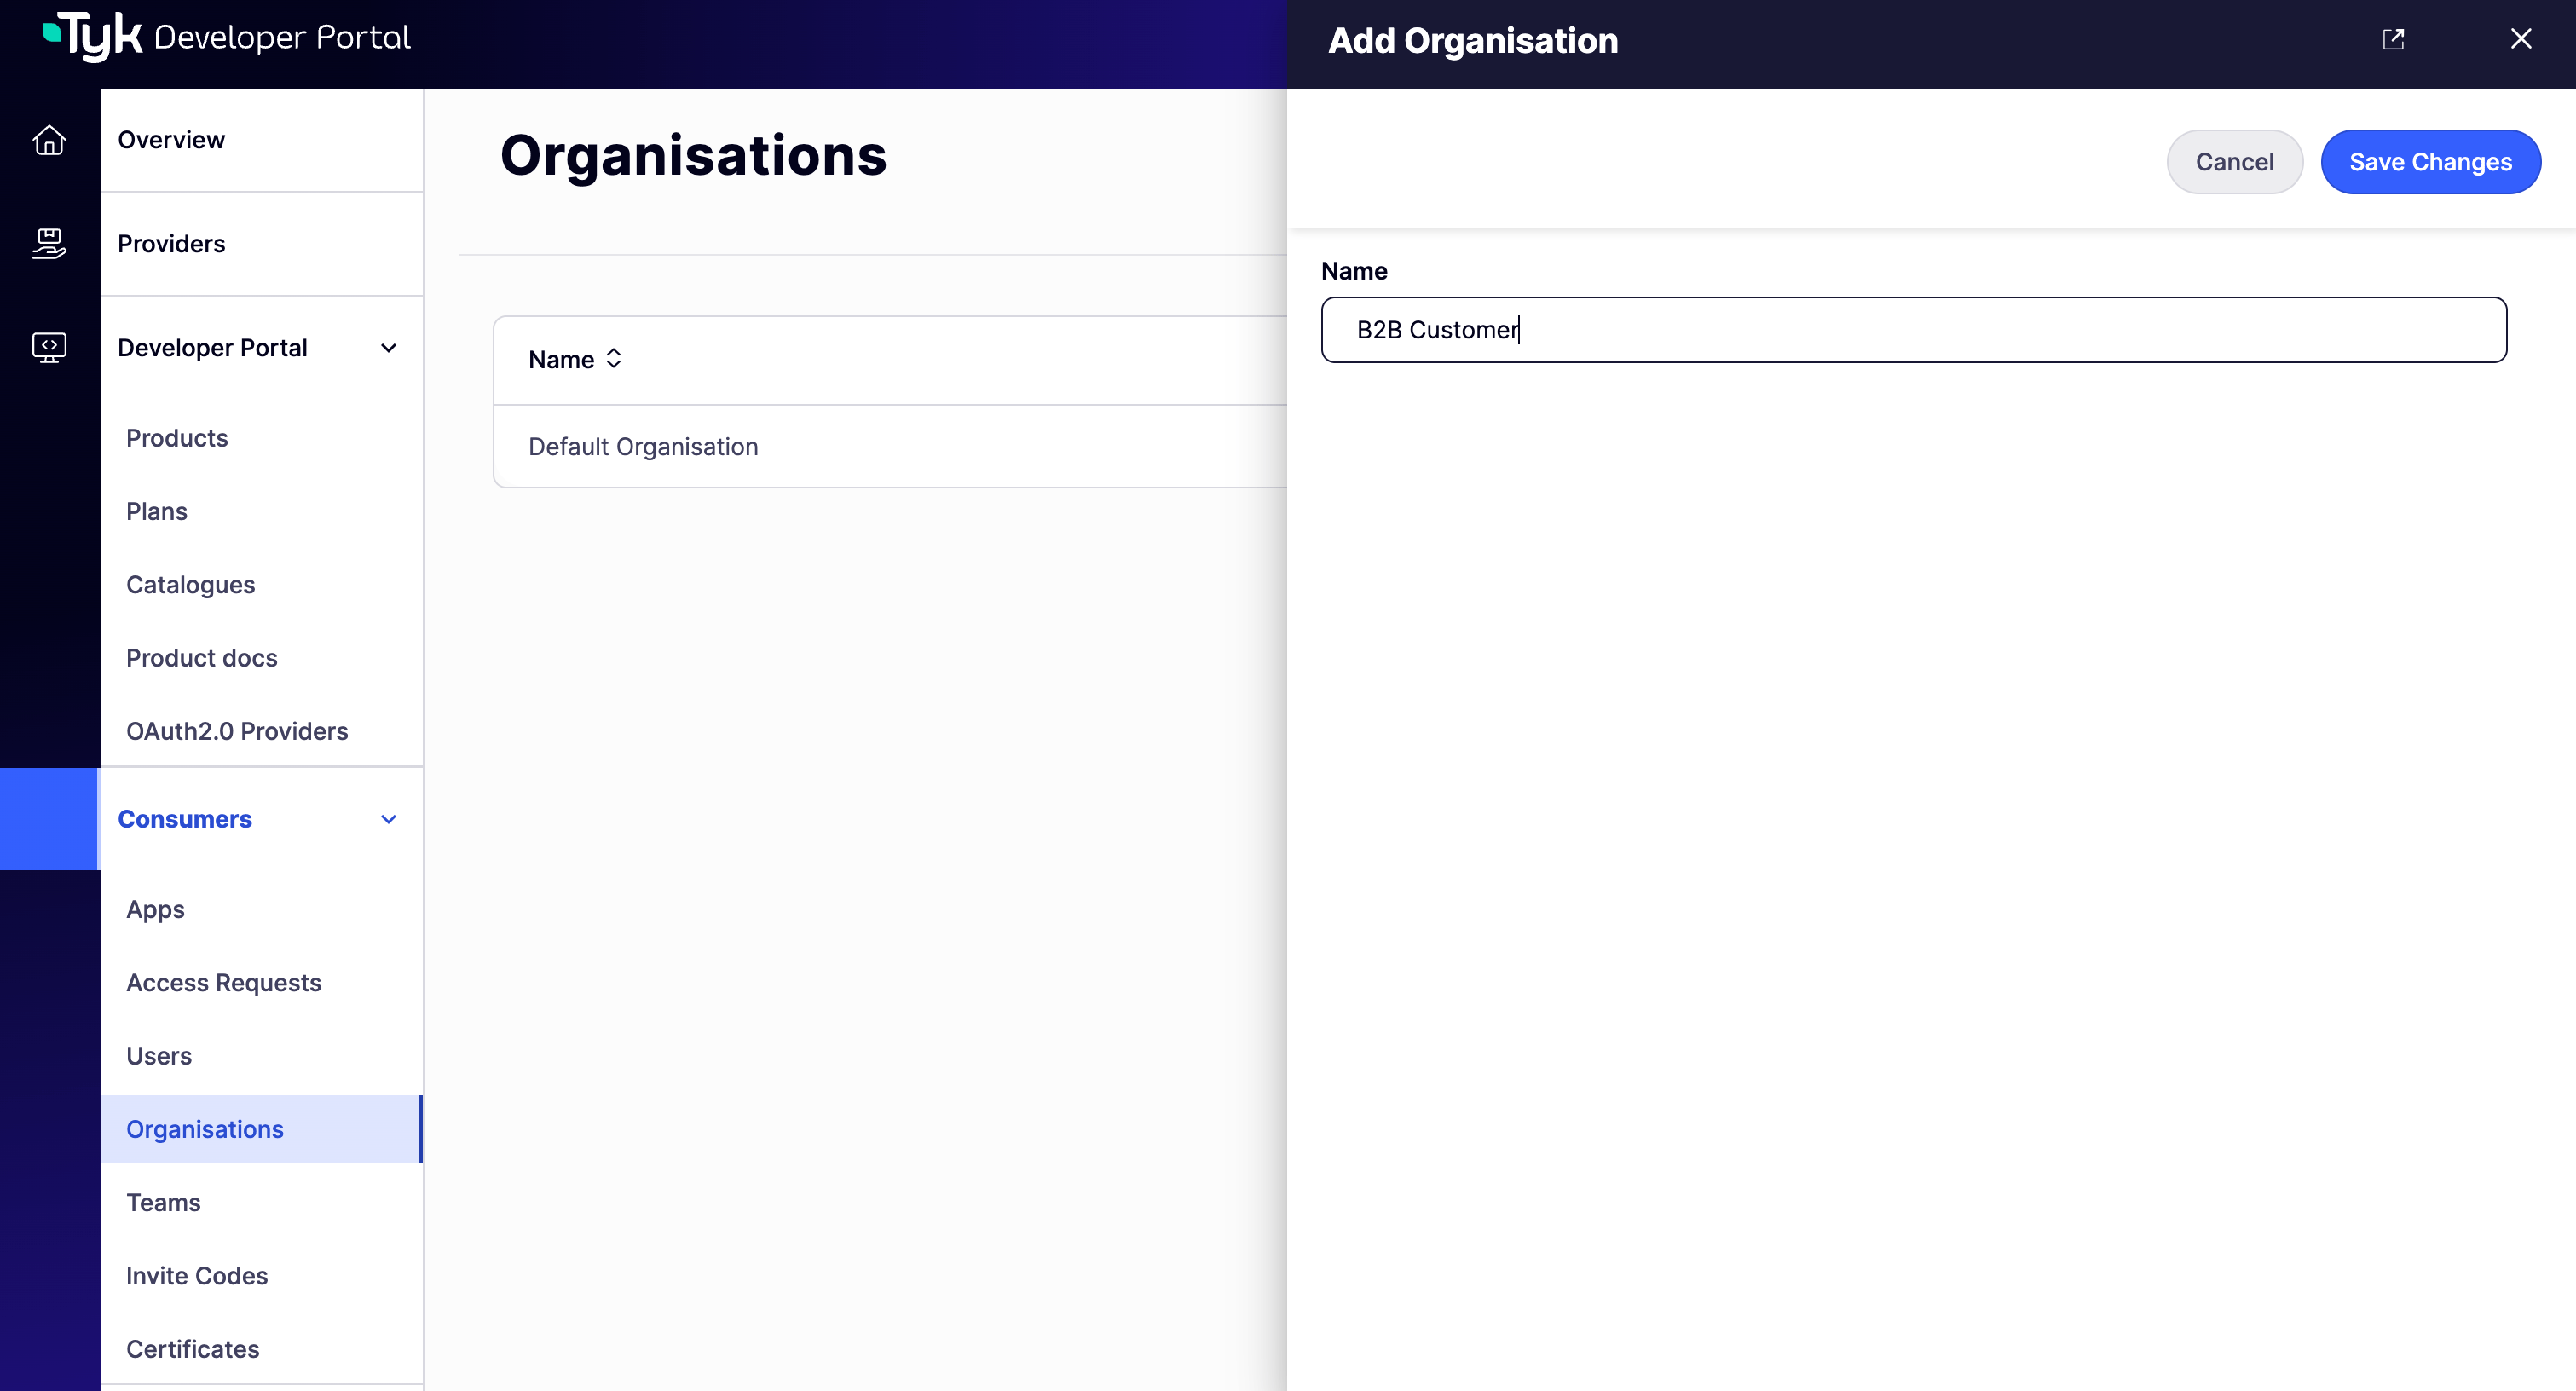Image resolution: width=2576 pixels, height=1391 pixels.
Task: Sort organisations by Name column
Action: click(x=614, y=359)
